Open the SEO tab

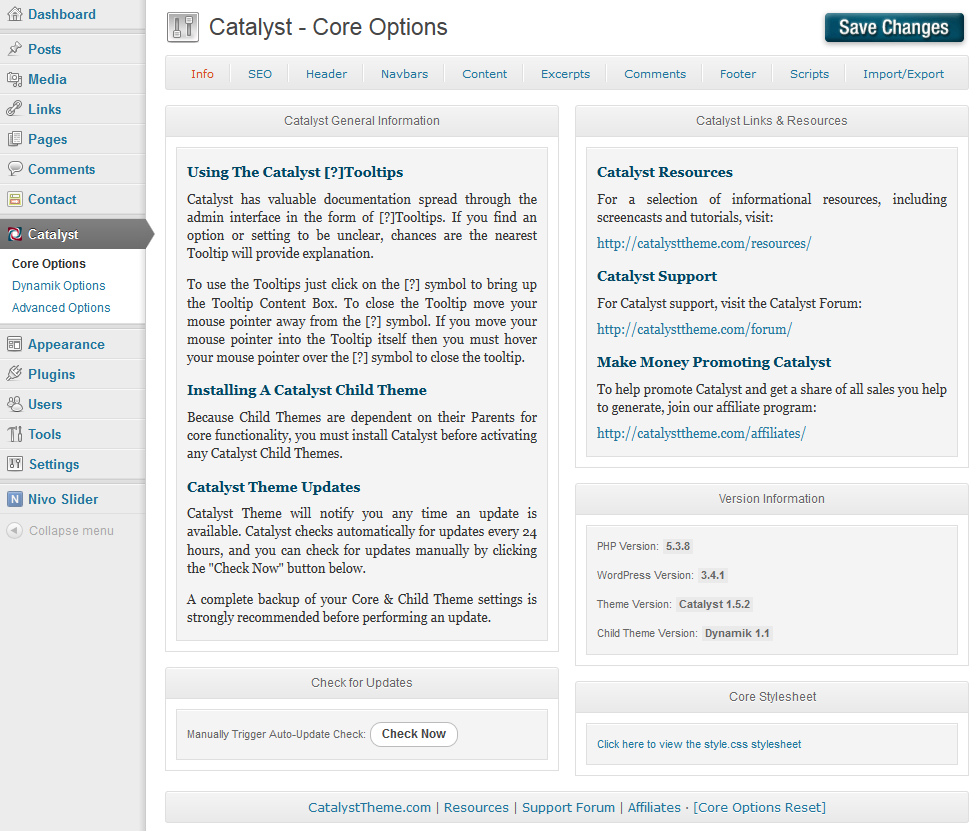(260, 74)
